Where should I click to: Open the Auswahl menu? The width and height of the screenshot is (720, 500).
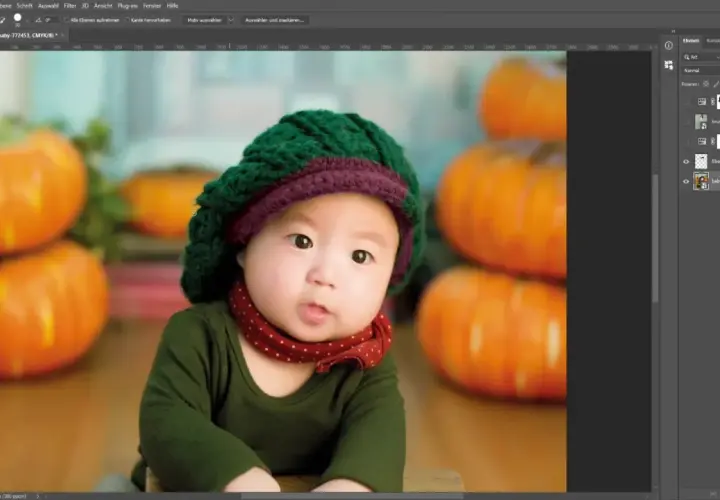pos(48,6)
